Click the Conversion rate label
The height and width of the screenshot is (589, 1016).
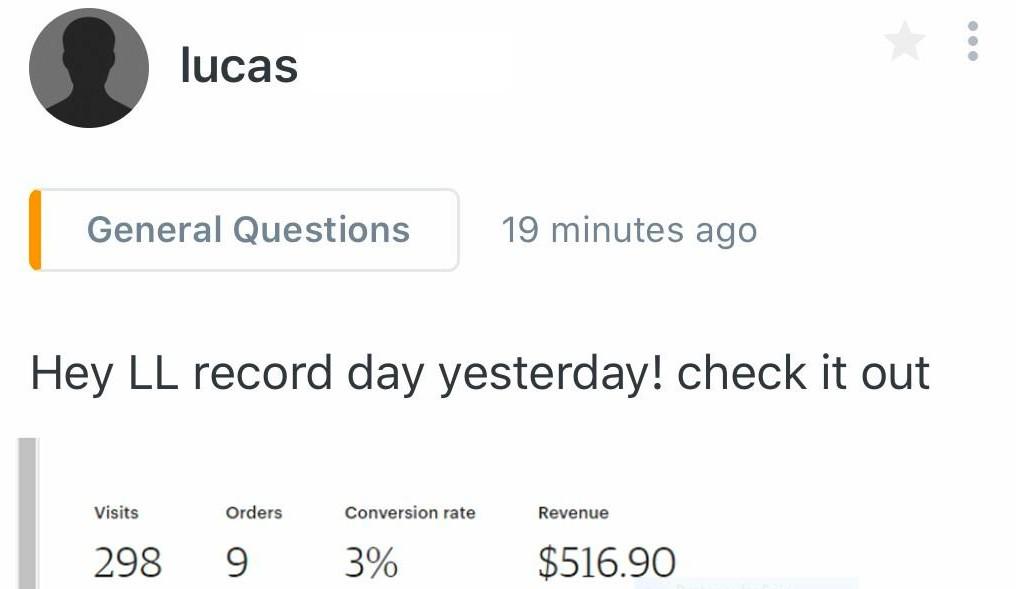410,513
